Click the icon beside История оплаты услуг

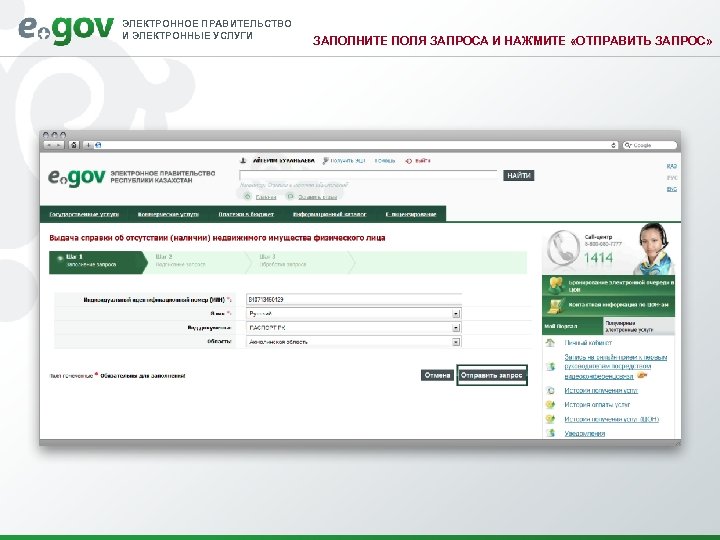[x=550, y=405]
